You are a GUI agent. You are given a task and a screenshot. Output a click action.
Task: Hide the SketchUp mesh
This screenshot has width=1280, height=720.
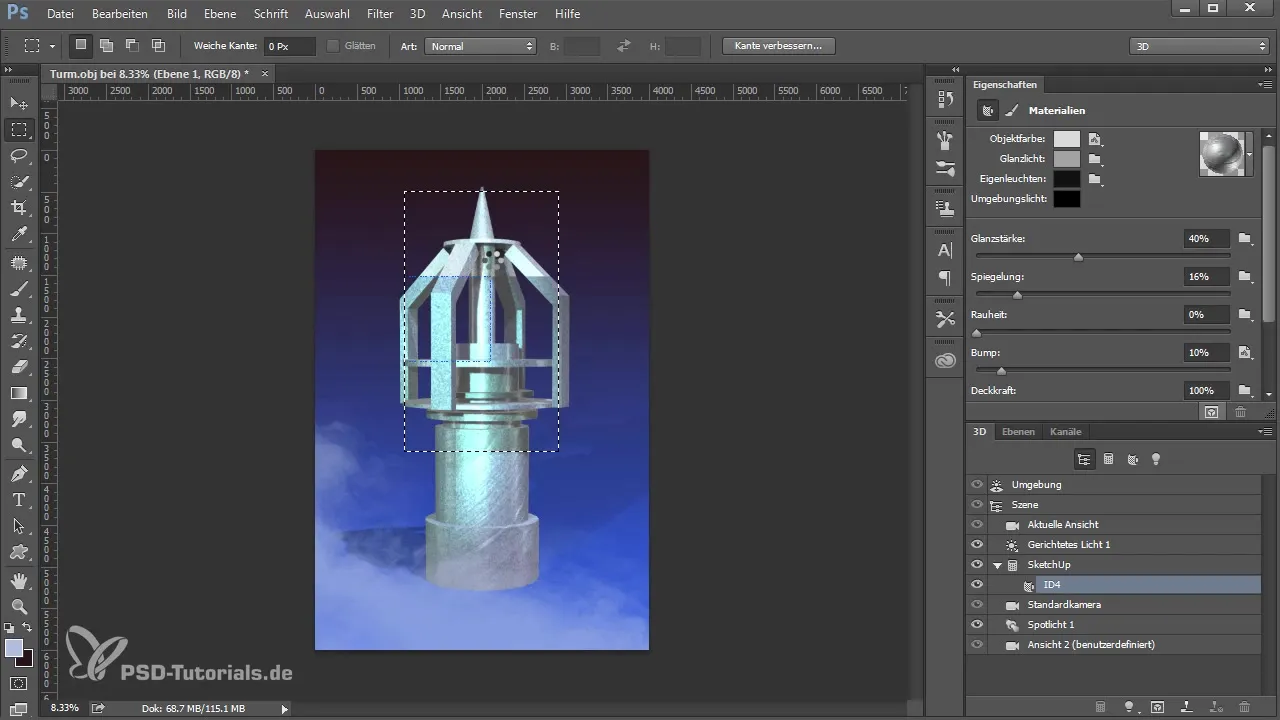point(977,564)
